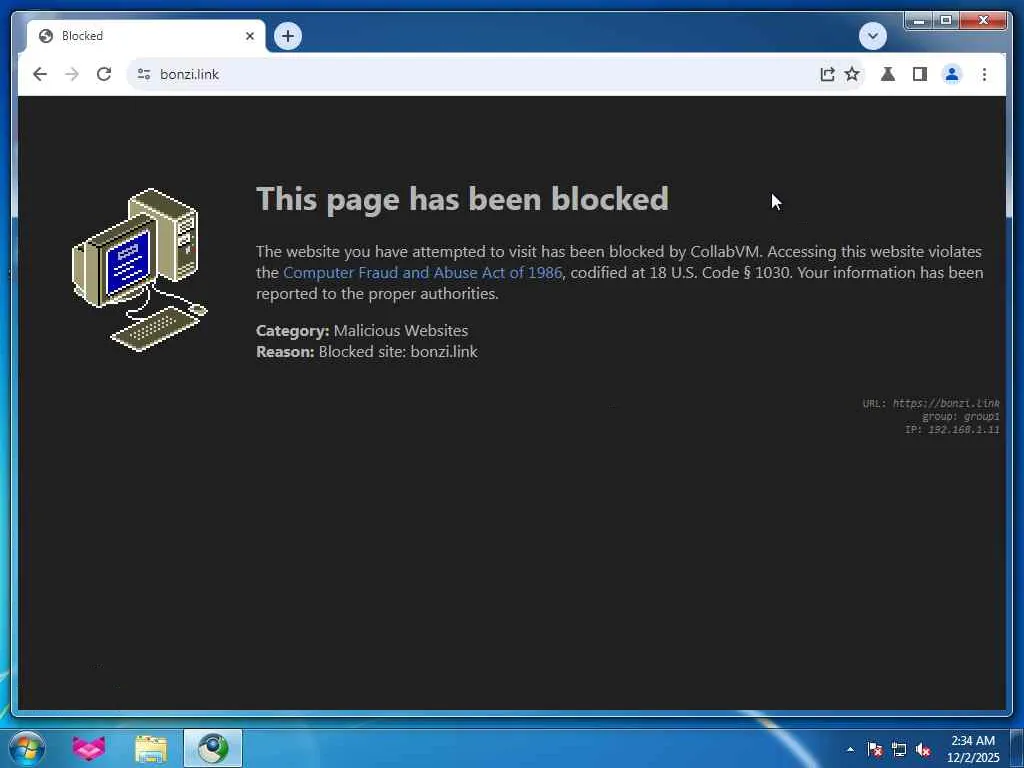Click the muted volume tray icon

click(x=923, y=749)
